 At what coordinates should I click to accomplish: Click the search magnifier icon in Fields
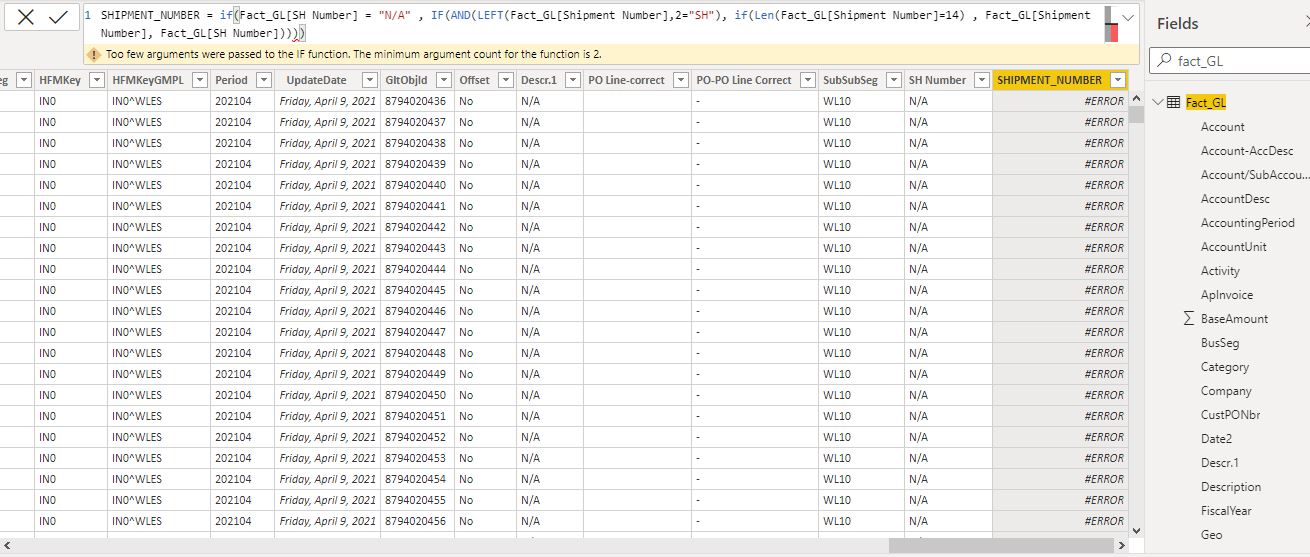point(1165,61)
